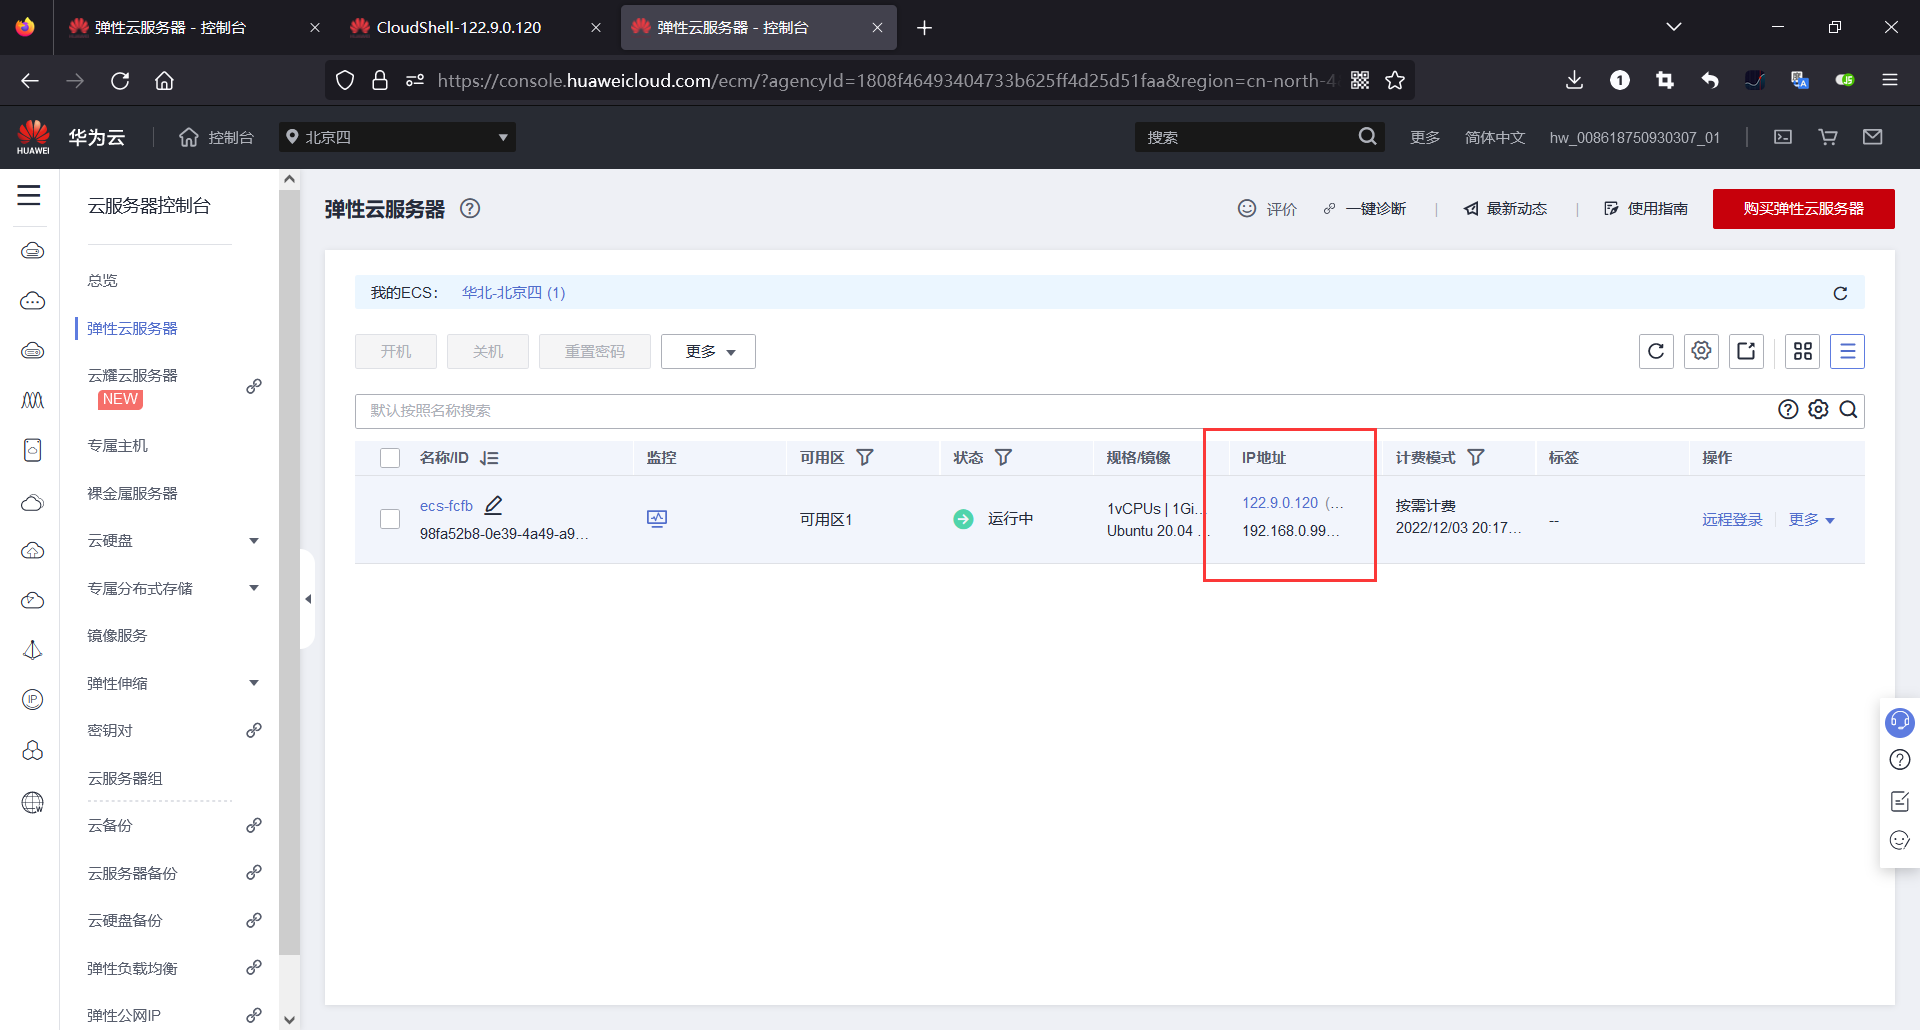Open the feedback smiley widget on right edge
The width and height of the screenshot is (1920, 1030).
pos(1899,840)
